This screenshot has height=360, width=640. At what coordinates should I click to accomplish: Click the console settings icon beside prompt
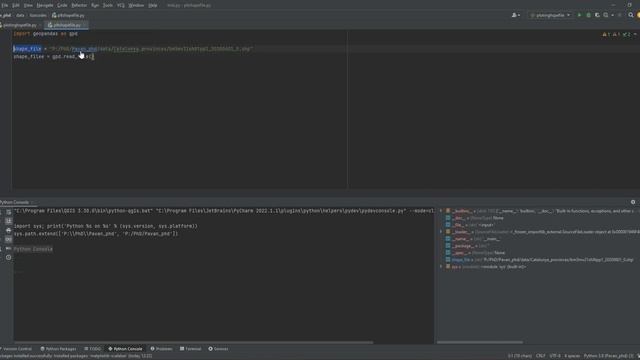[x=9, y=249]
